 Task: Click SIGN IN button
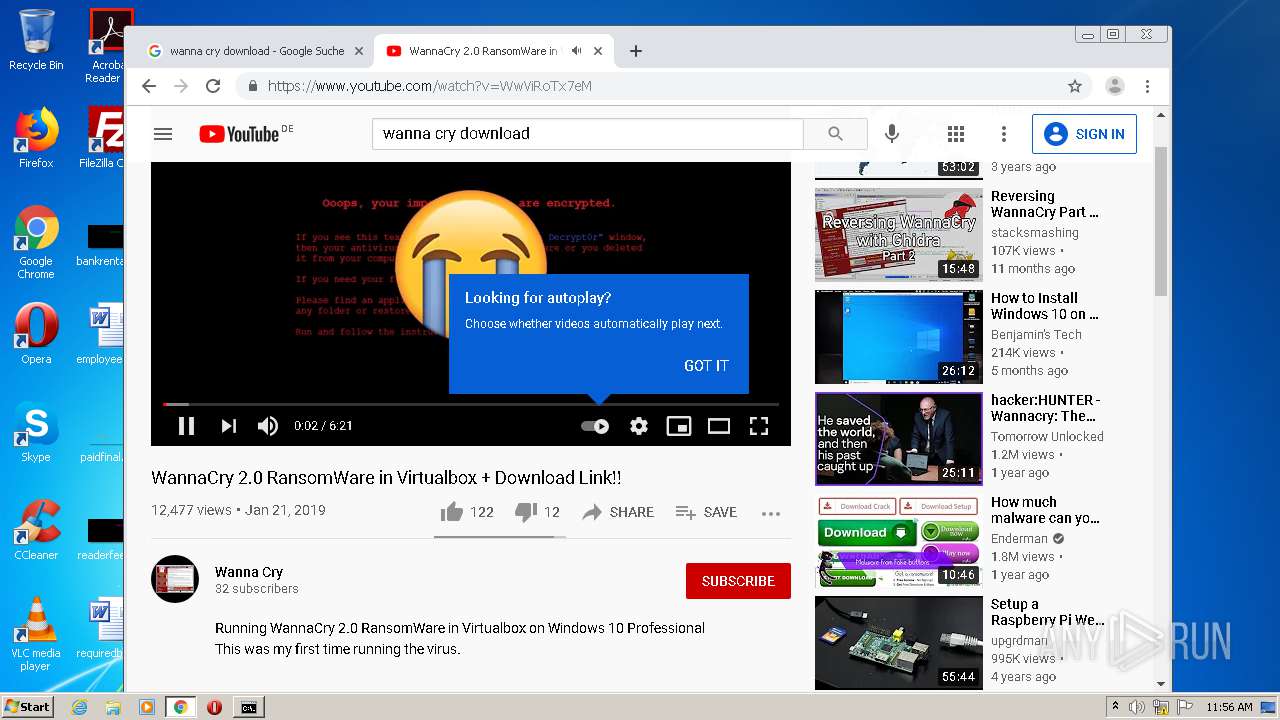point(1084,134)
